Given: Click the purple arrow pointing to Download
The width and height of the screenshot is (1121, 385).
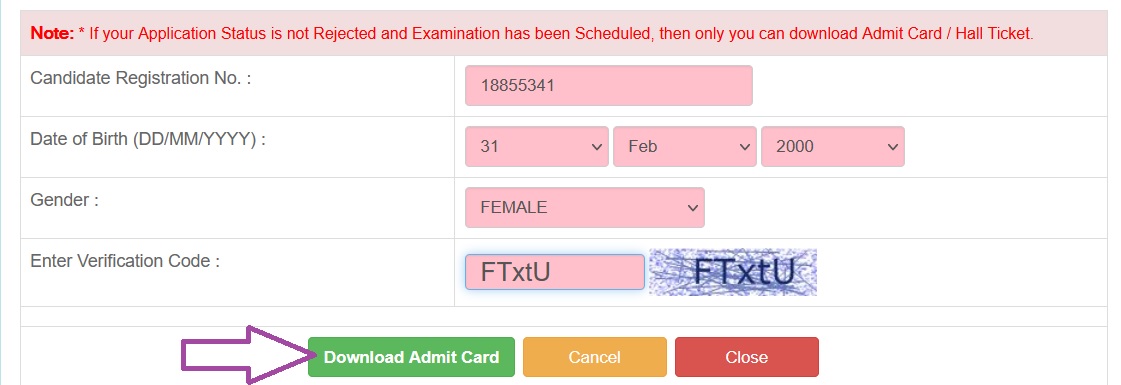Looking at the screenshot, I should (x=247, y=355).
